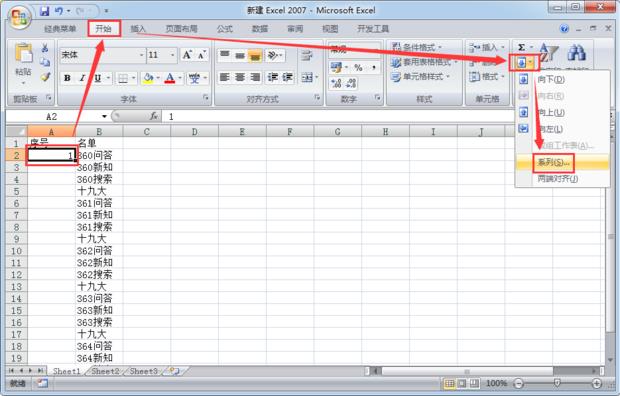
Task: Click the macro record status bar icon
Action: pos(42,383)
